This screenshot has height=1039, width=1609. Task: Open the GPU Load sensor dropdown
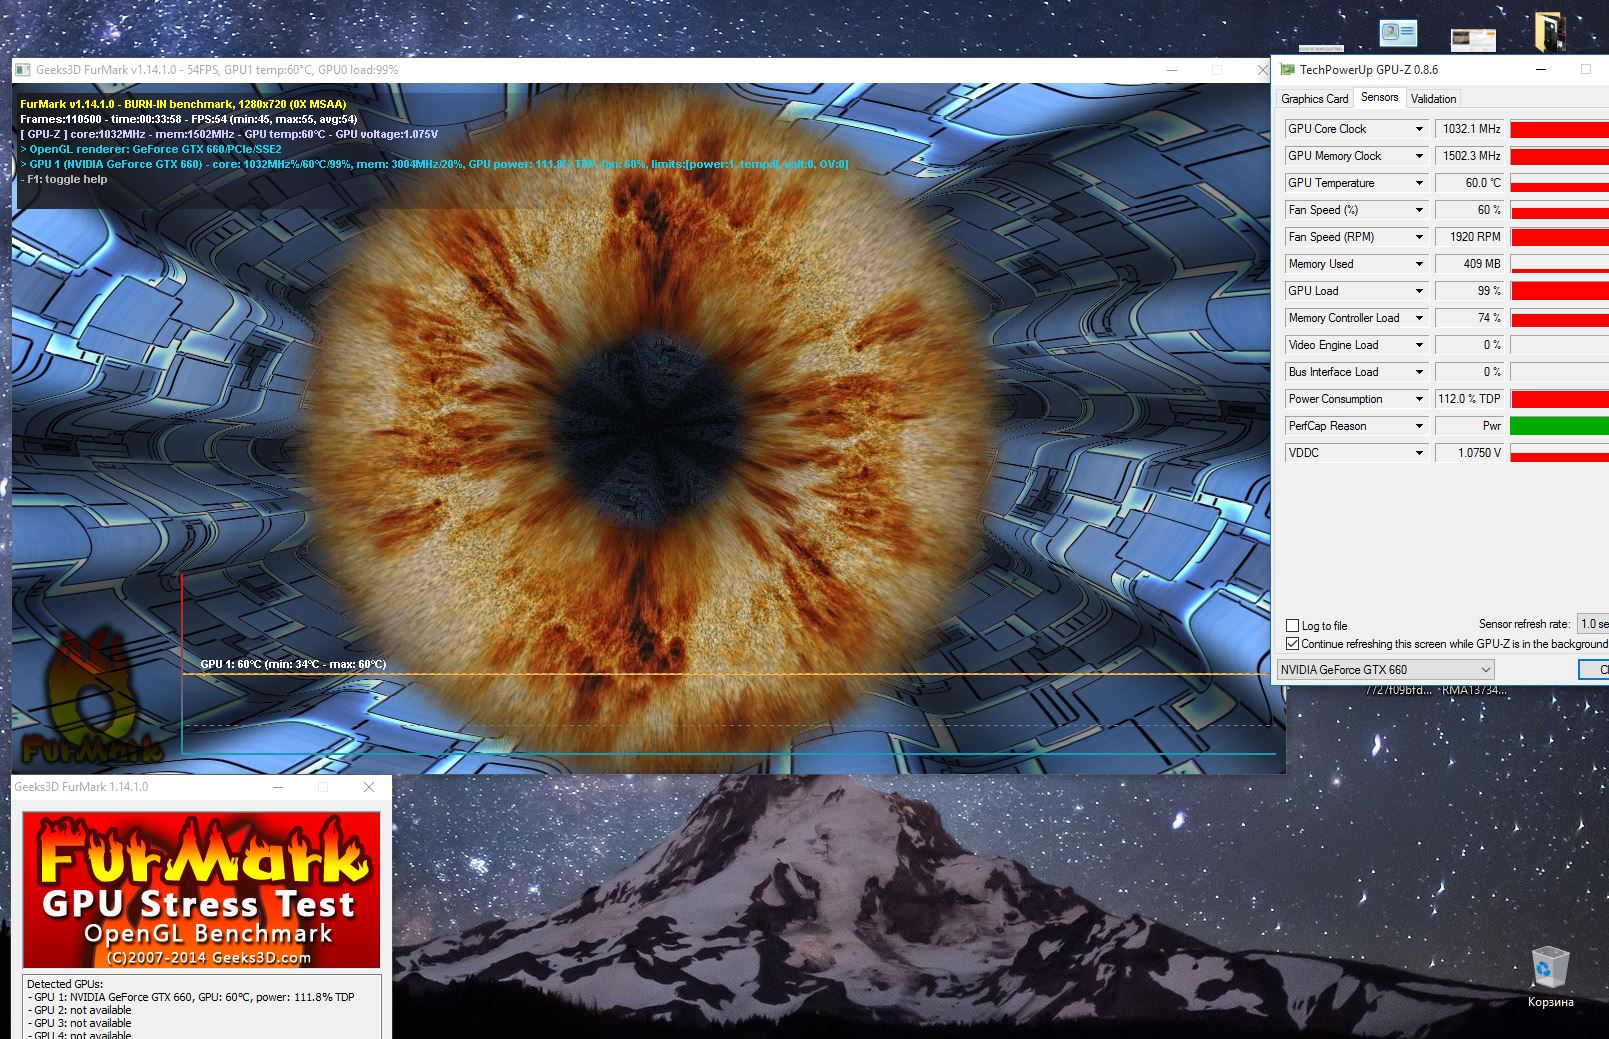(x=1418, y=291)
